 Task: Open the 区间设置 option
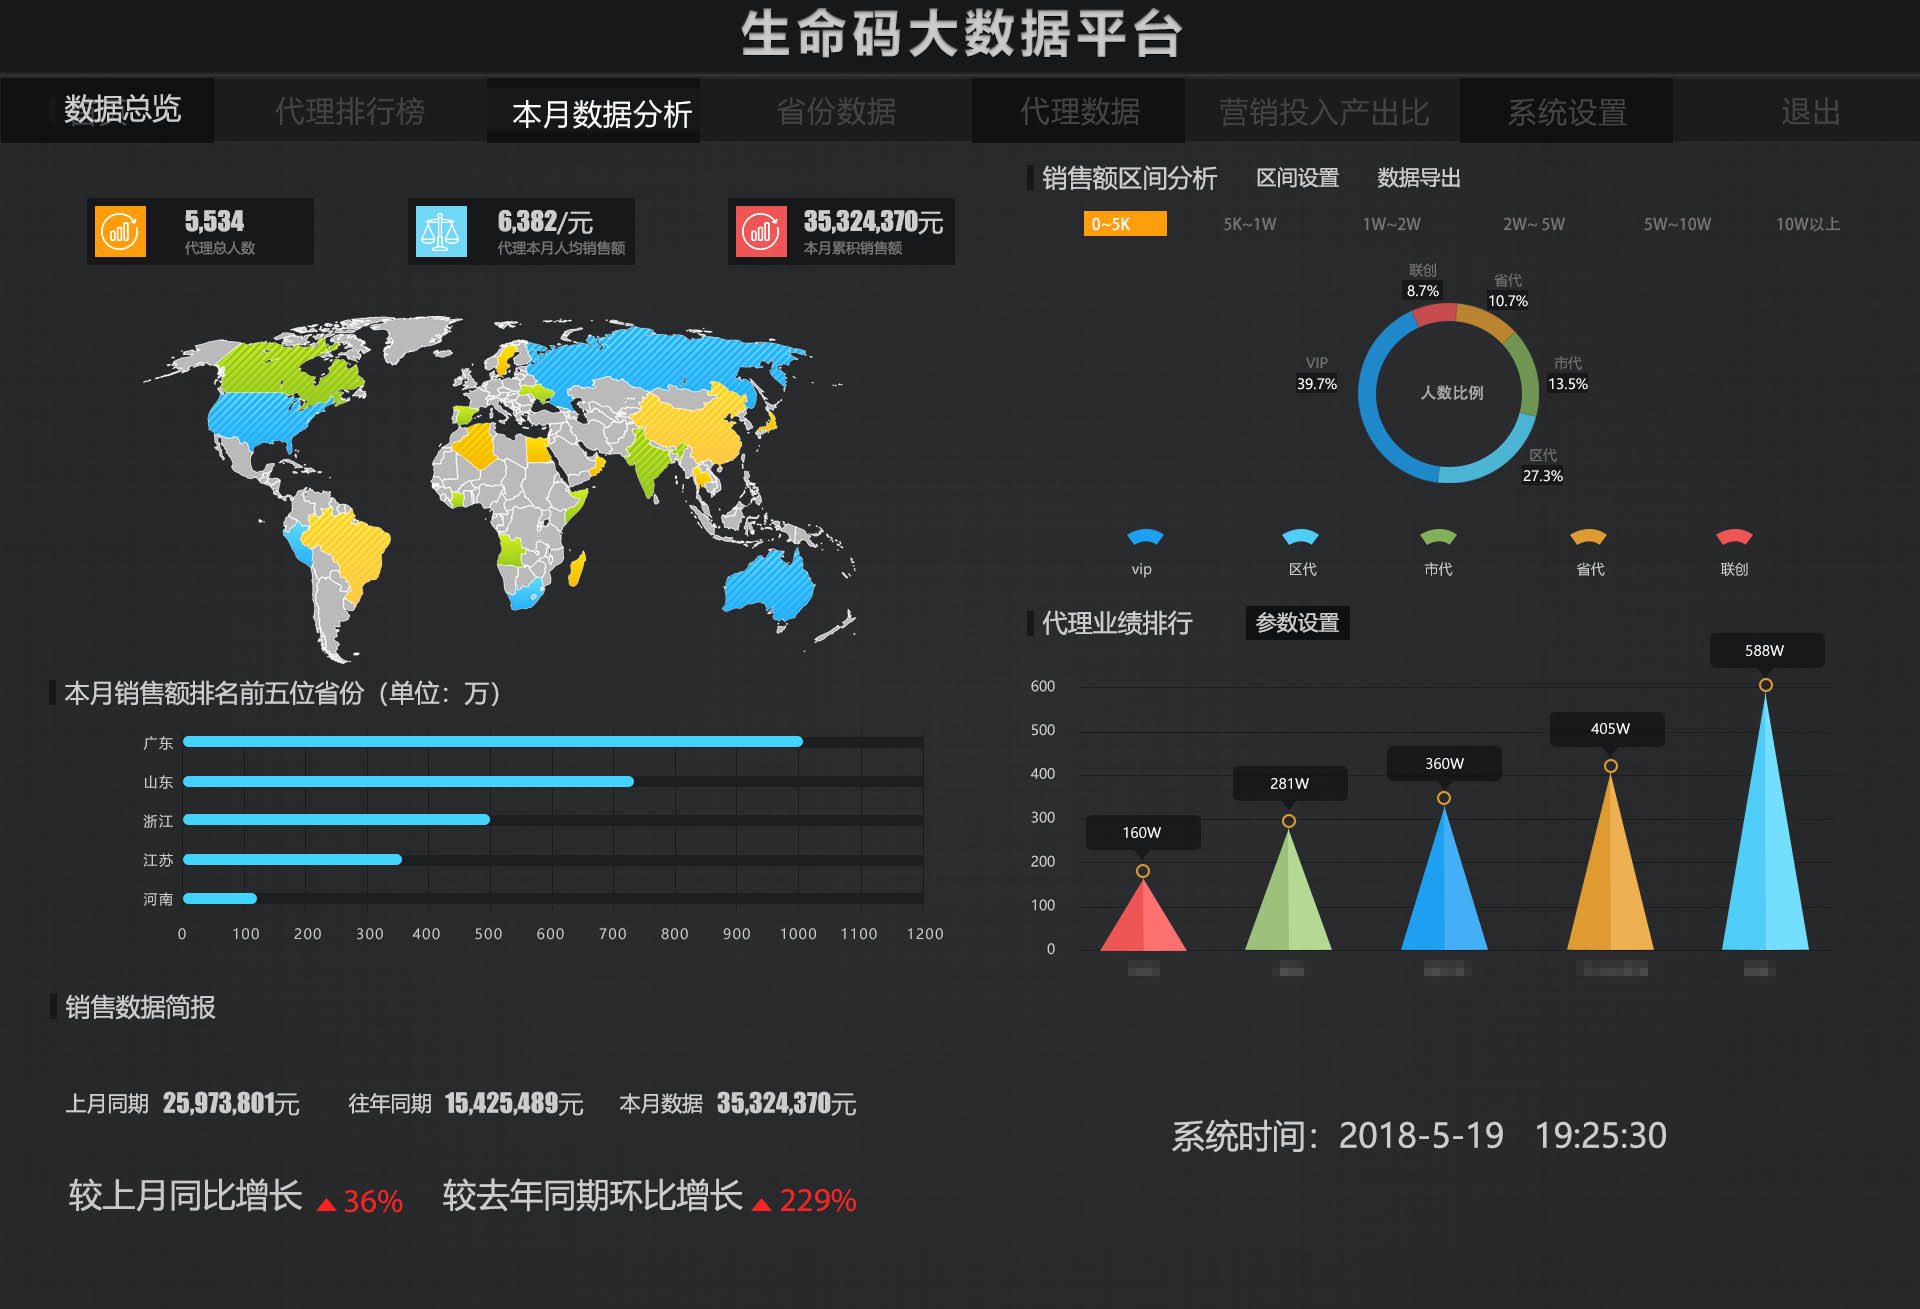(x=1297, y=178)
